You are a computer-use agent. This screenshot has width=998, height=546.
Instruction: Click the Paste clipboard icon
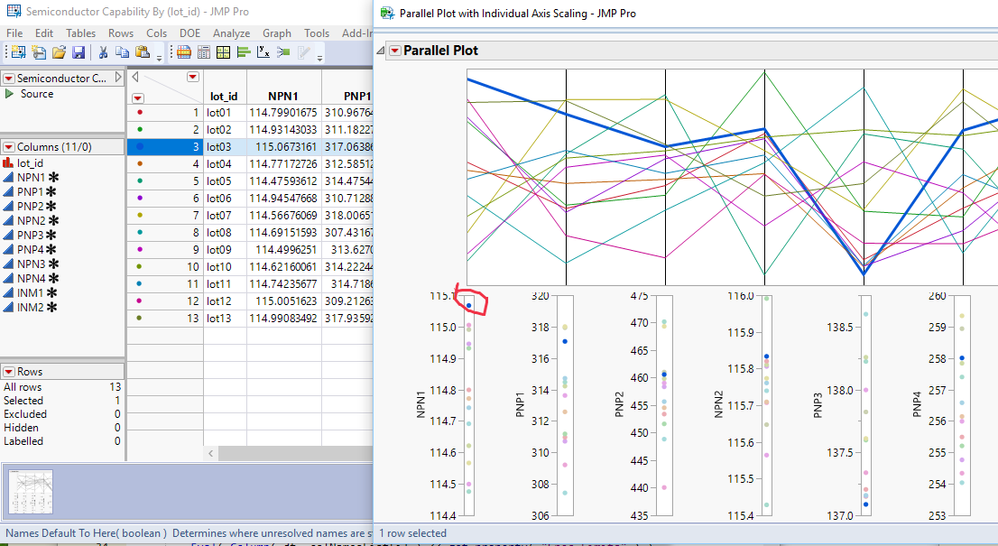click(x=140, y=52)
